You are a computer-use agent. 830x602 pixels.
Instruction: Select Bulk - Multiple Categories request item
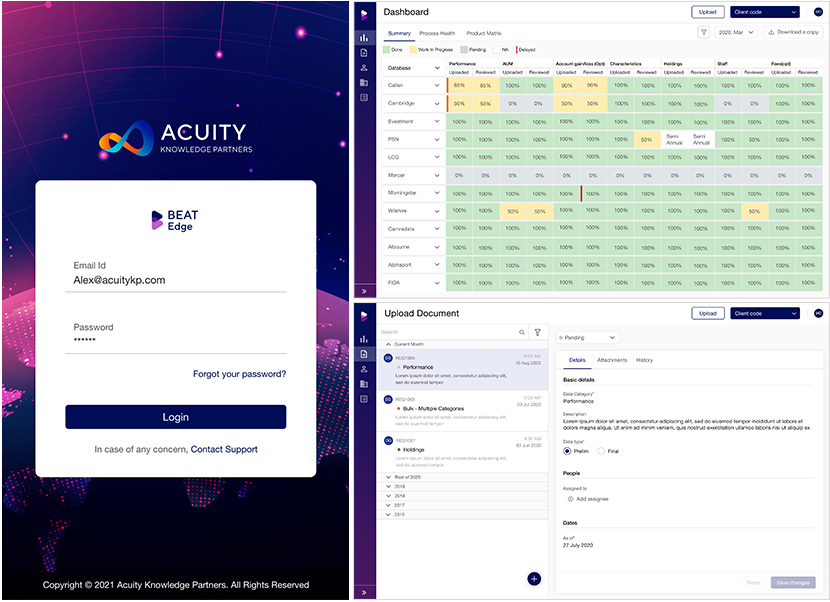pos(463,411)
